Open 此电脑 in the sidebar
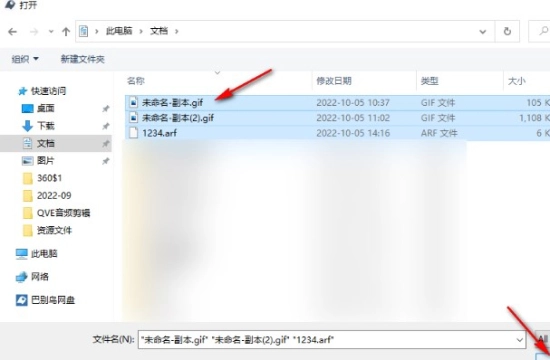The height and width of the screenshot is (360, 550). 44,254
